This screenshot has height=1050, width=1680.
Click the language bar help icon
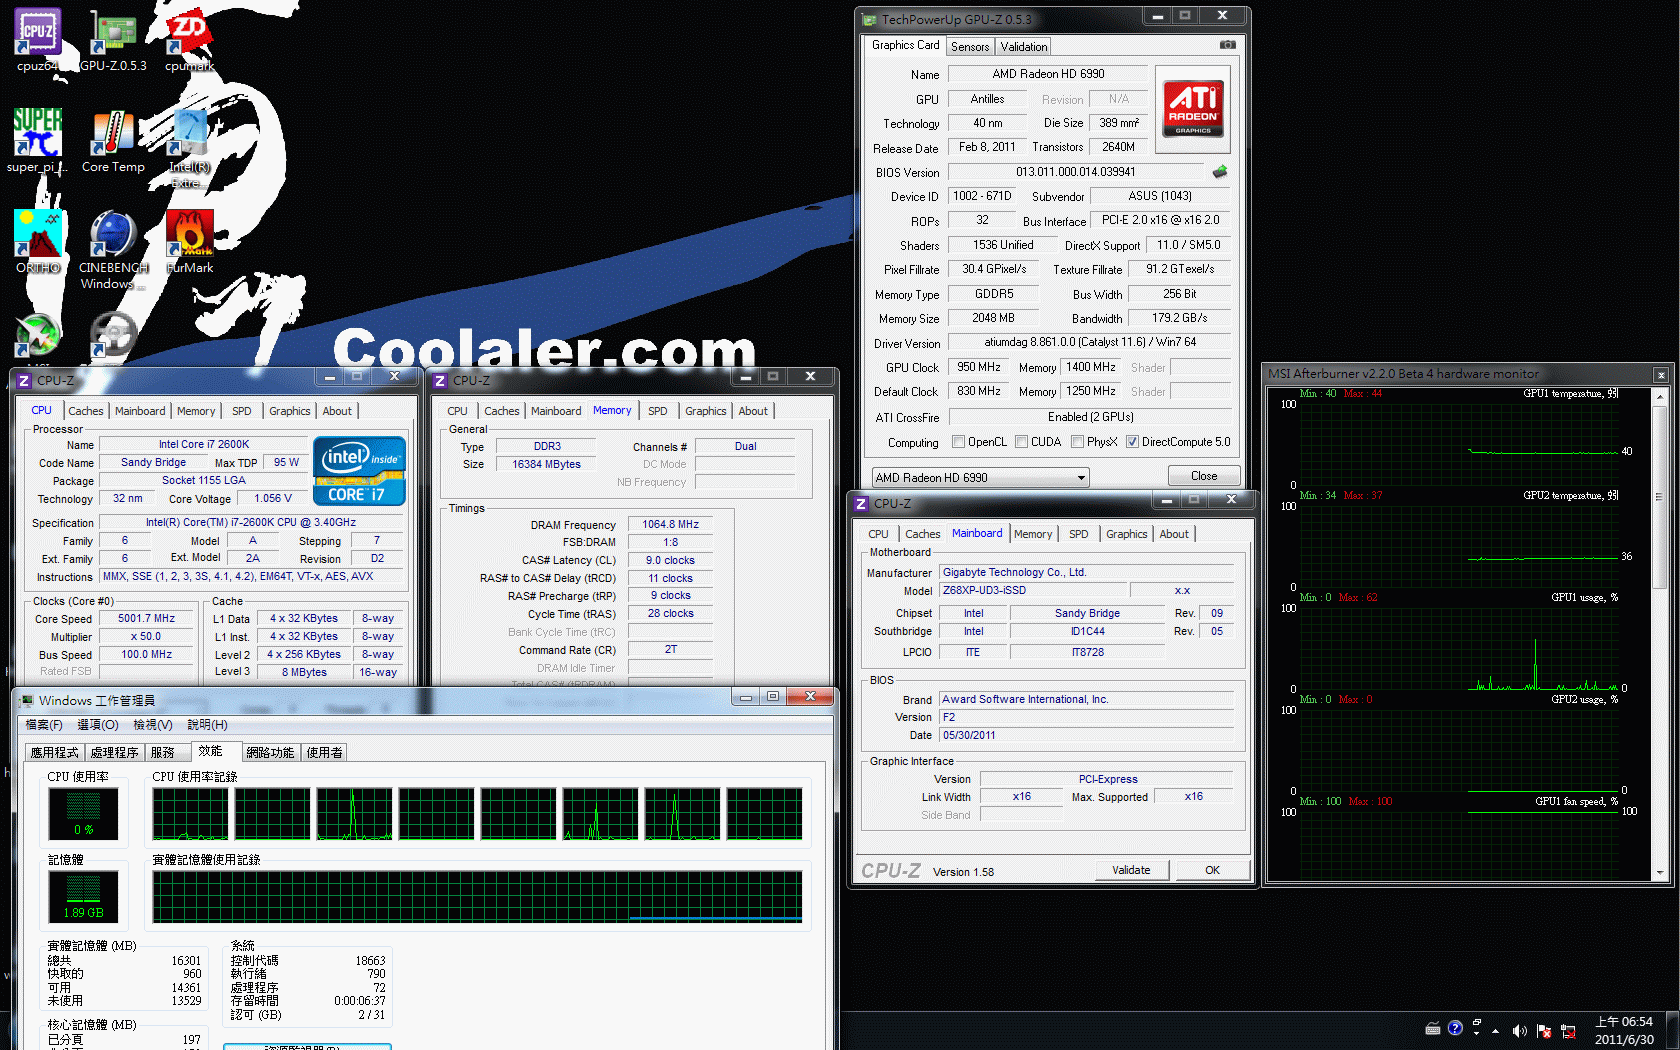(1455, 1028)
